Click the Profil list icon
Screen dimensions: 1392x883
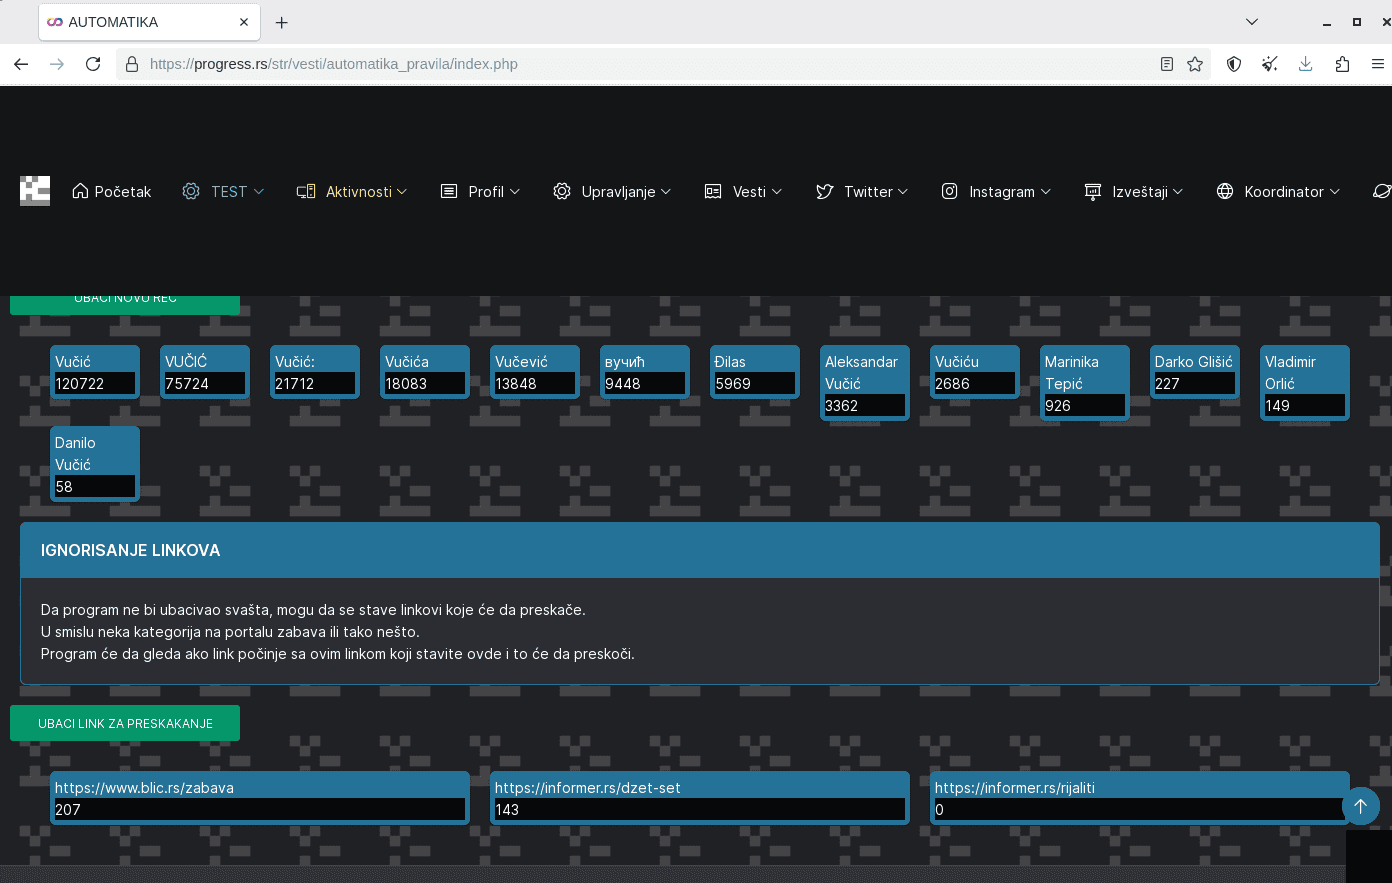(449, 191)
